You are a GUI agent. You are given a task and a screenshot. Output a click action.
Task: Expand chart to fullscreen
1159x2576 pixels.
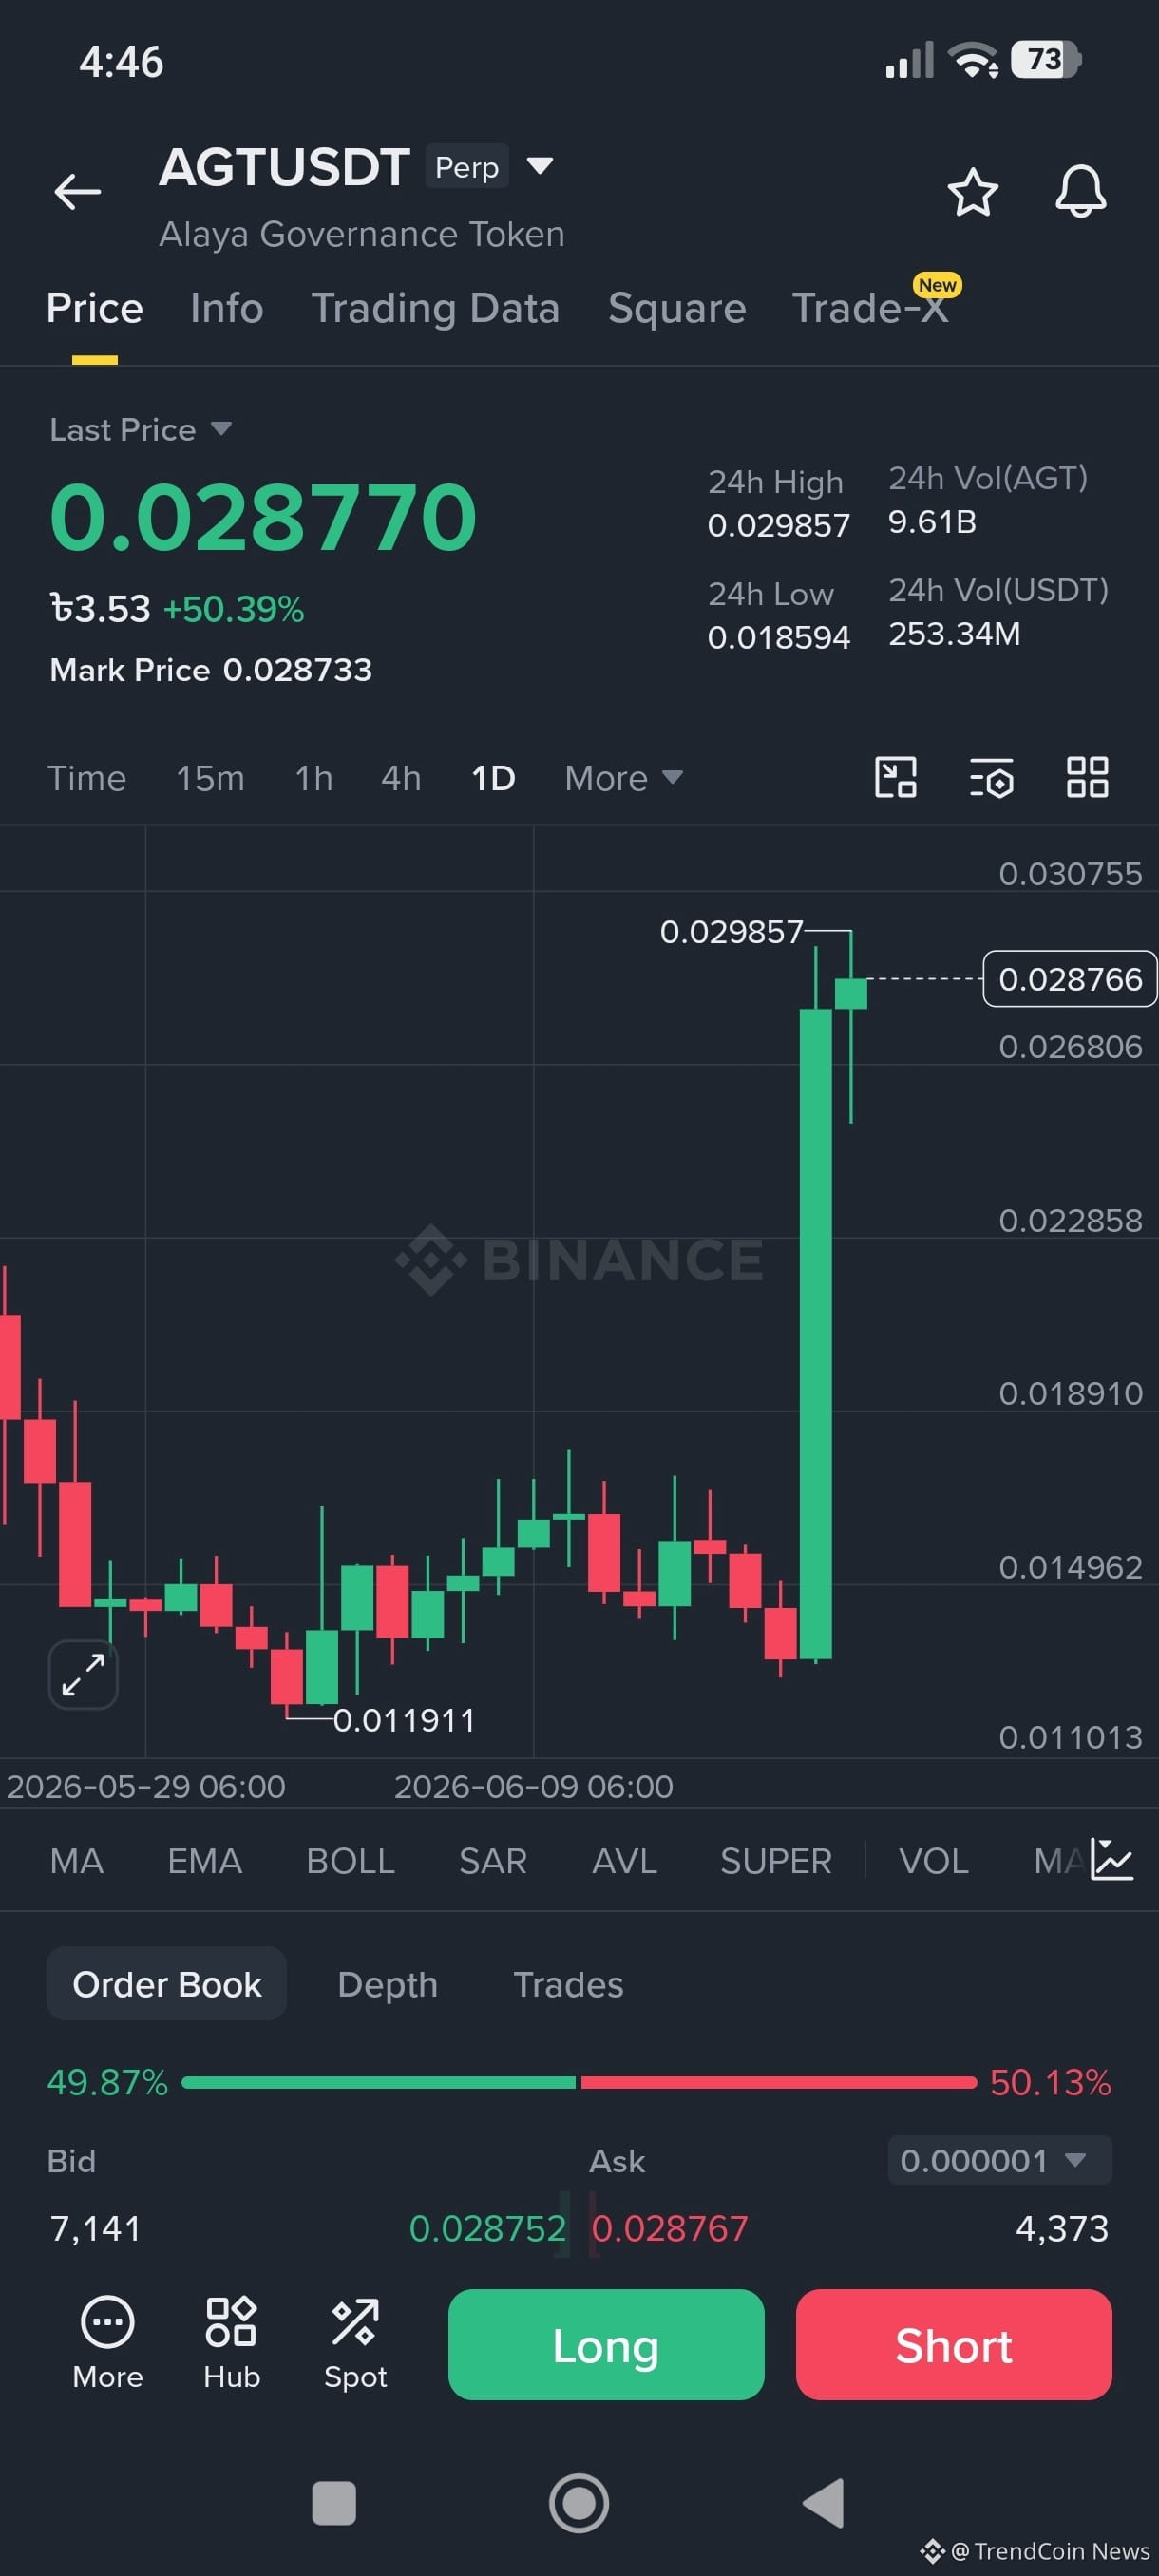(x=83, y=1674)
